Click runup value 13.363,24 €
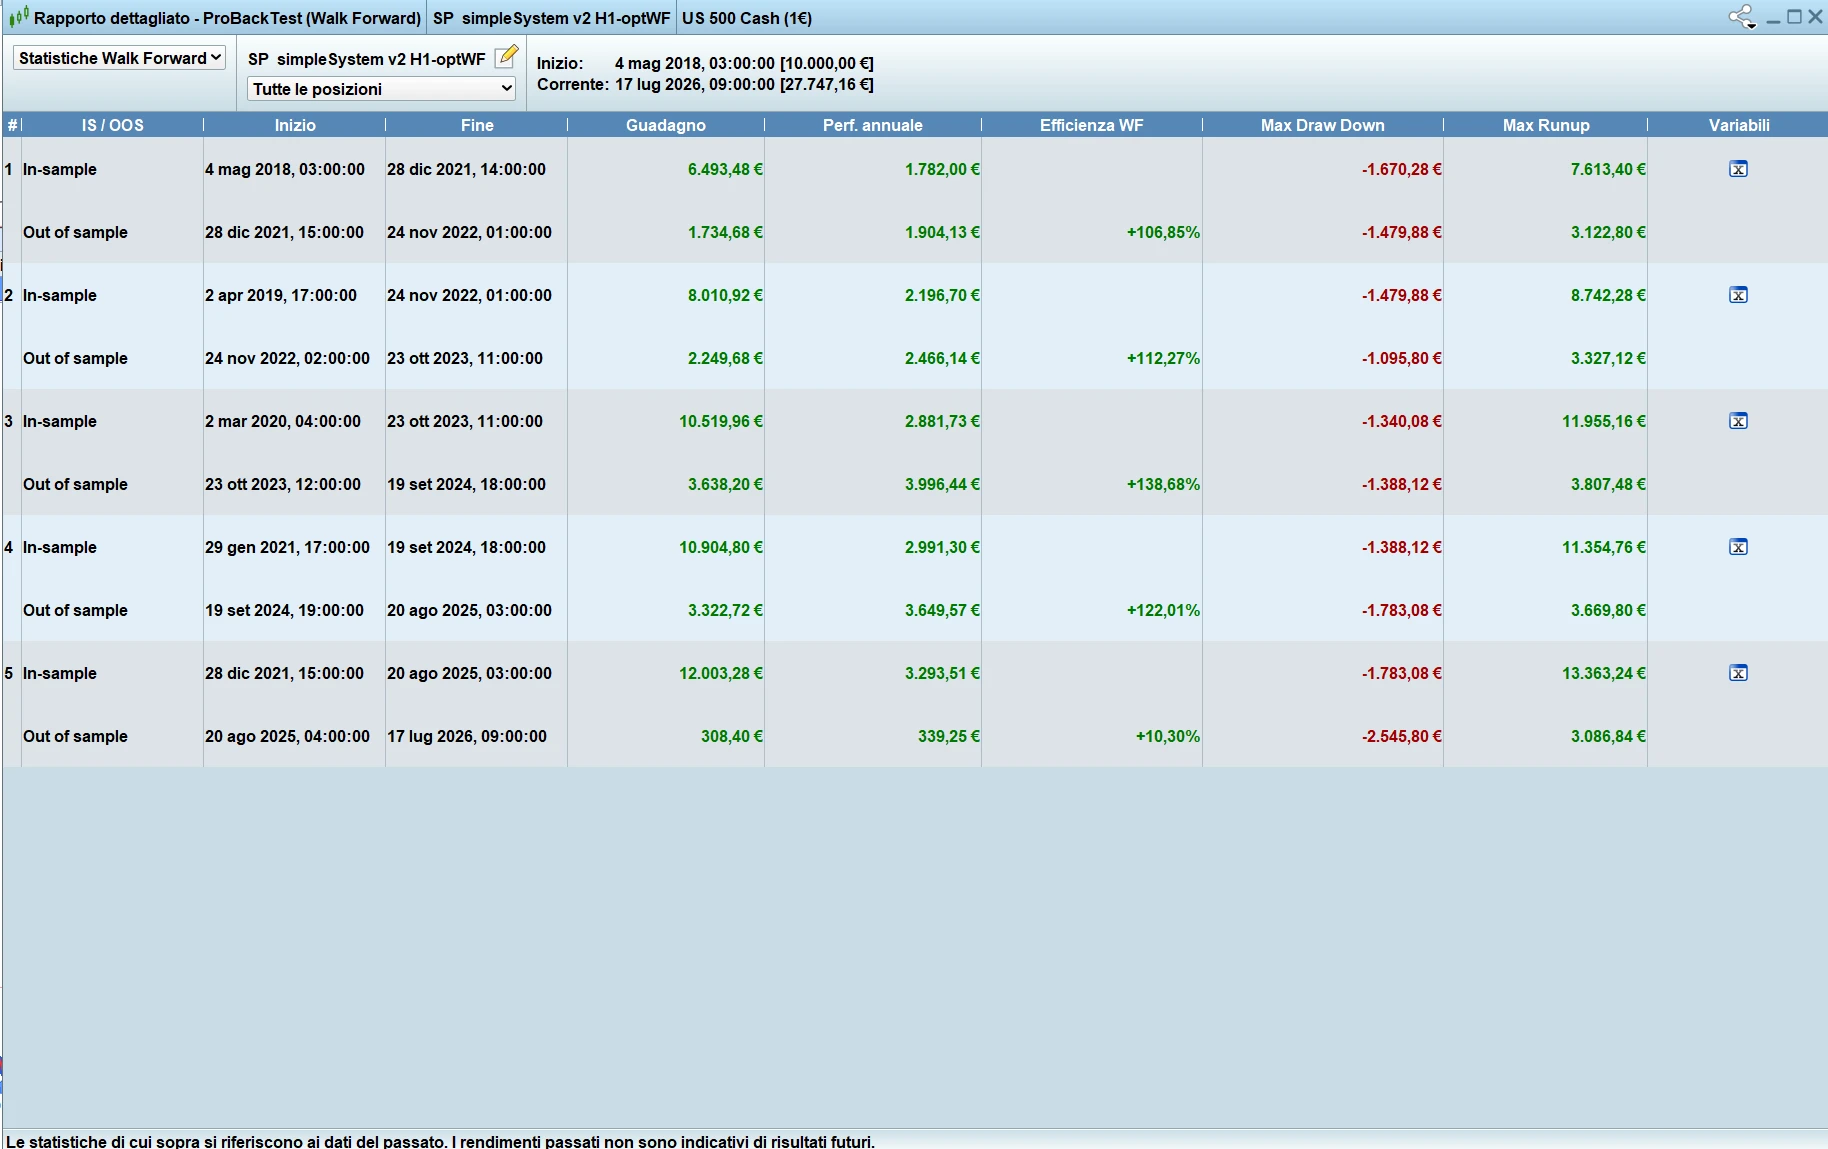This screenshot has height=1149, width=1828. point(1604,673)
